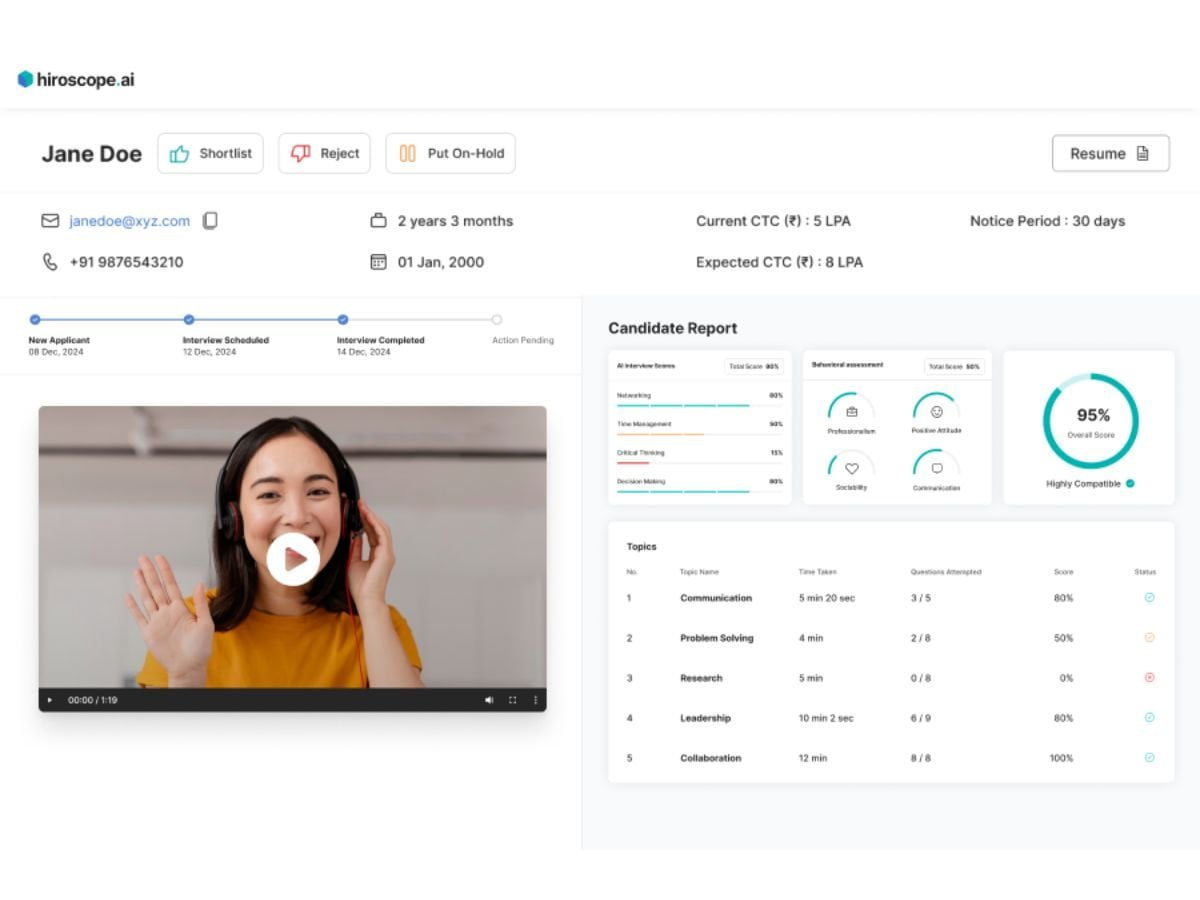Reject the candidate
Image resolution: width=1200 pixels, height=900 pixels.
324,154
